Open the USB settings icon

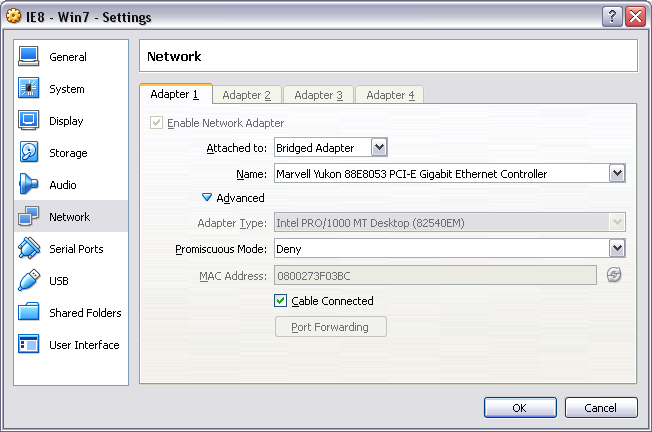[28, 281]
